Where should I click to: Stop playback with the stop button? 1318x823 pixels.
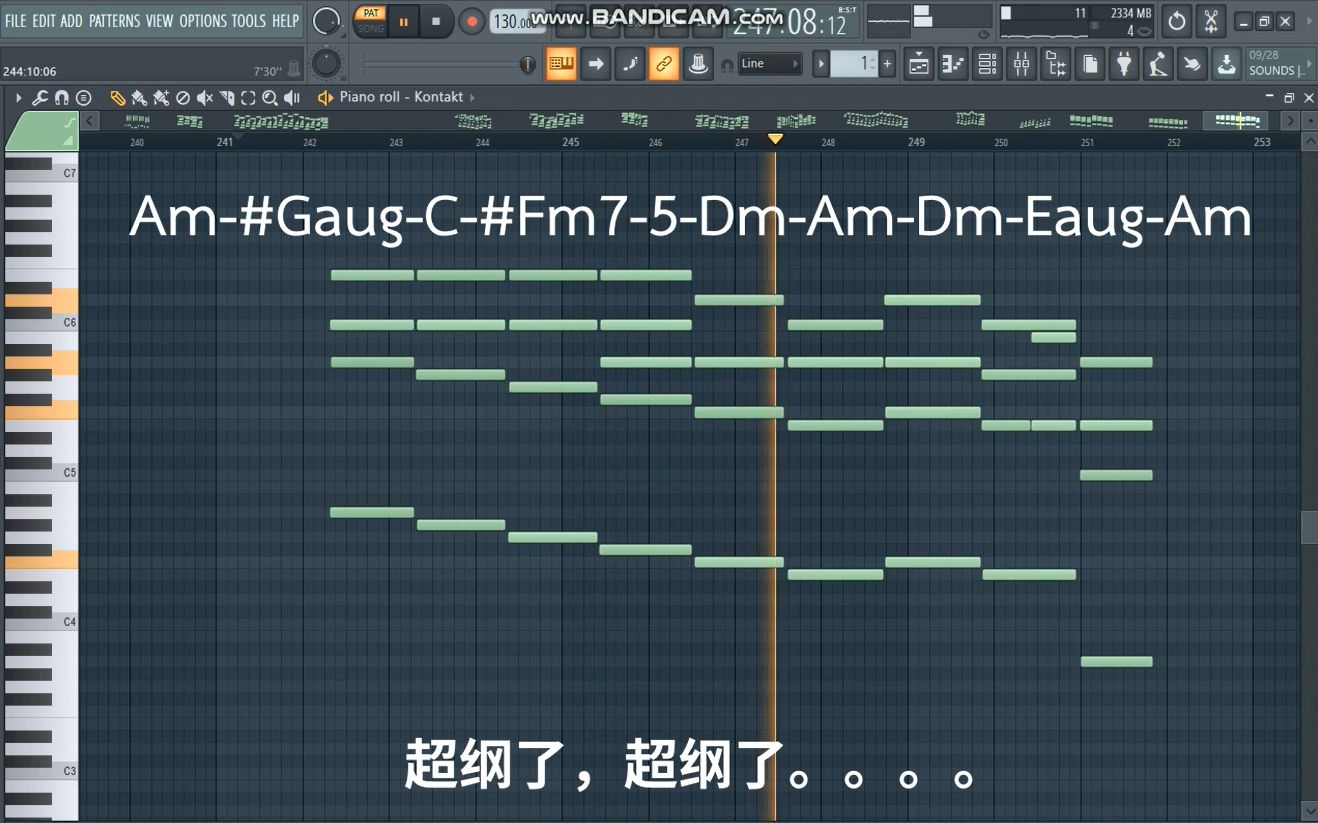(x=436, y=20)
